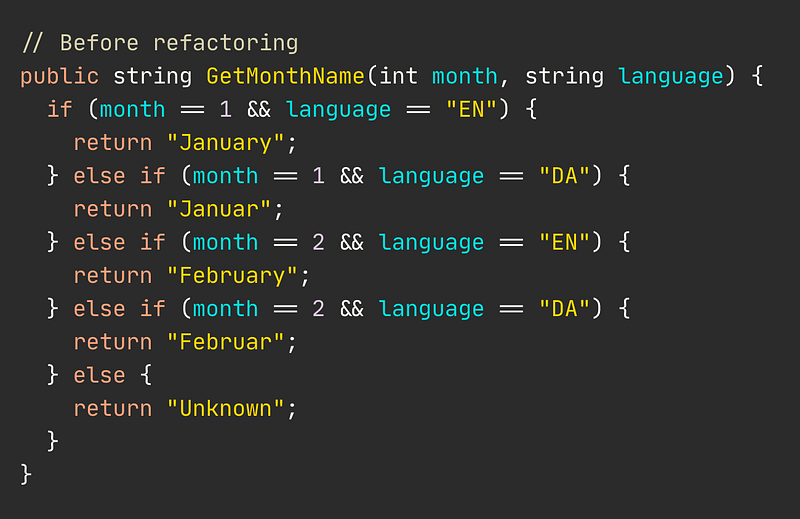The height and width of the screenshot is (519, 800).
Task: Click the int type keyword
Action: (x=398, y=76)
